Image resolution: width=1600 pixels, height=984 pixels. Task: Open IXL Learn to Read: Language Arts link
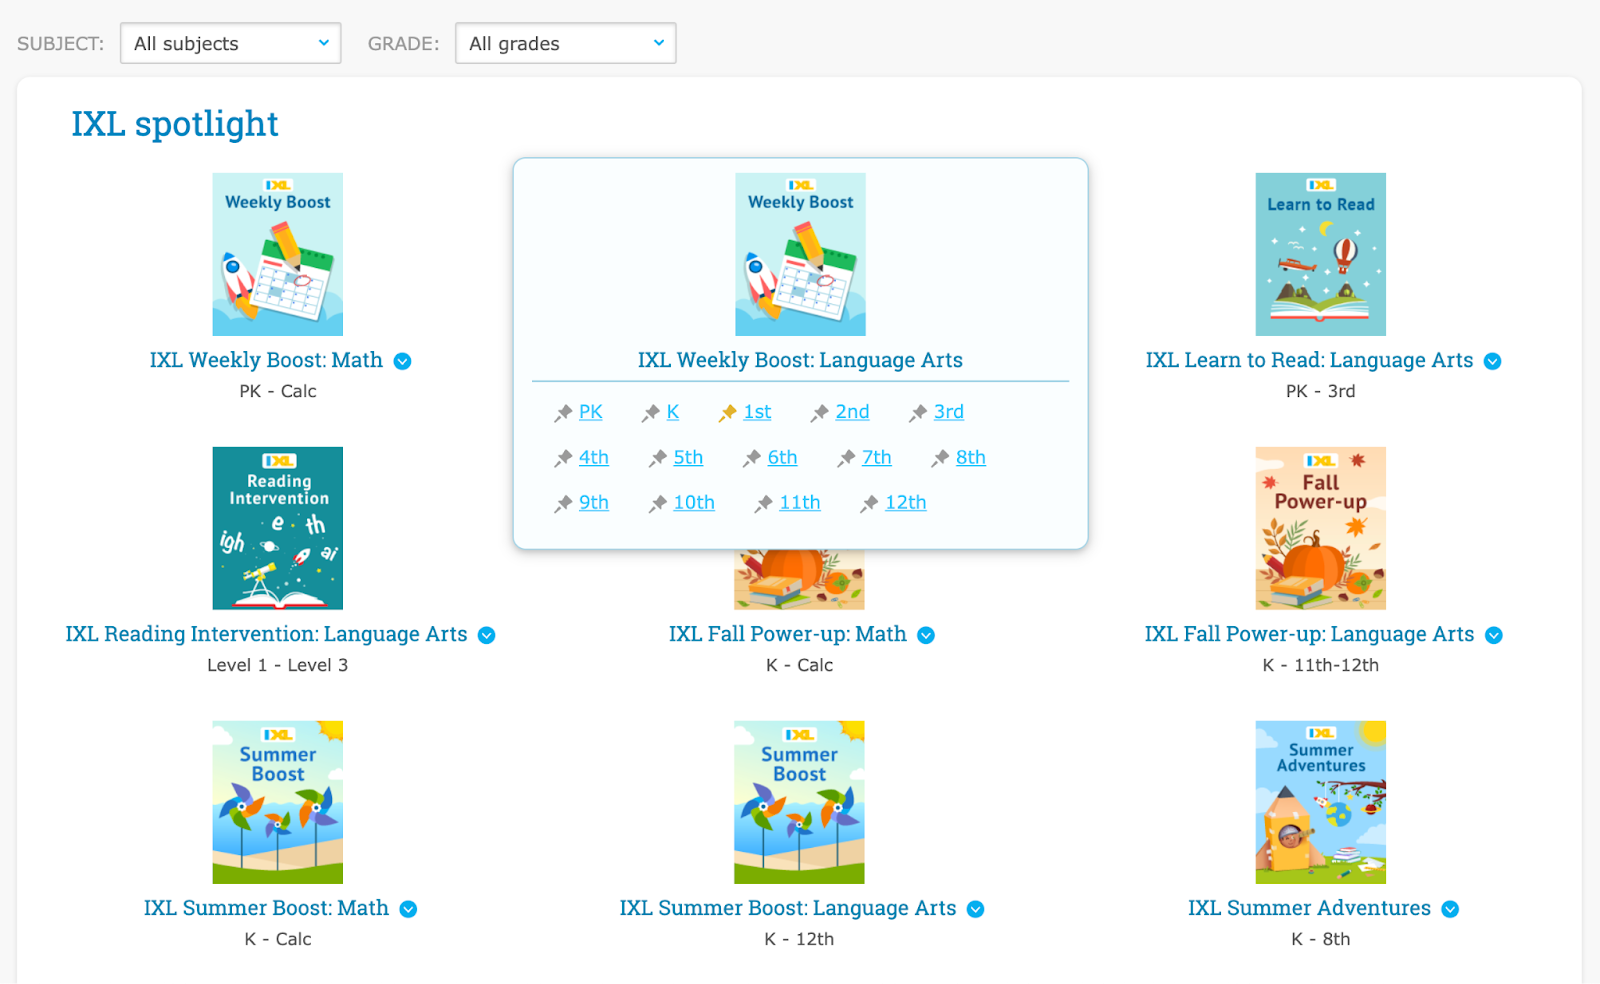tap(1309, 360)
